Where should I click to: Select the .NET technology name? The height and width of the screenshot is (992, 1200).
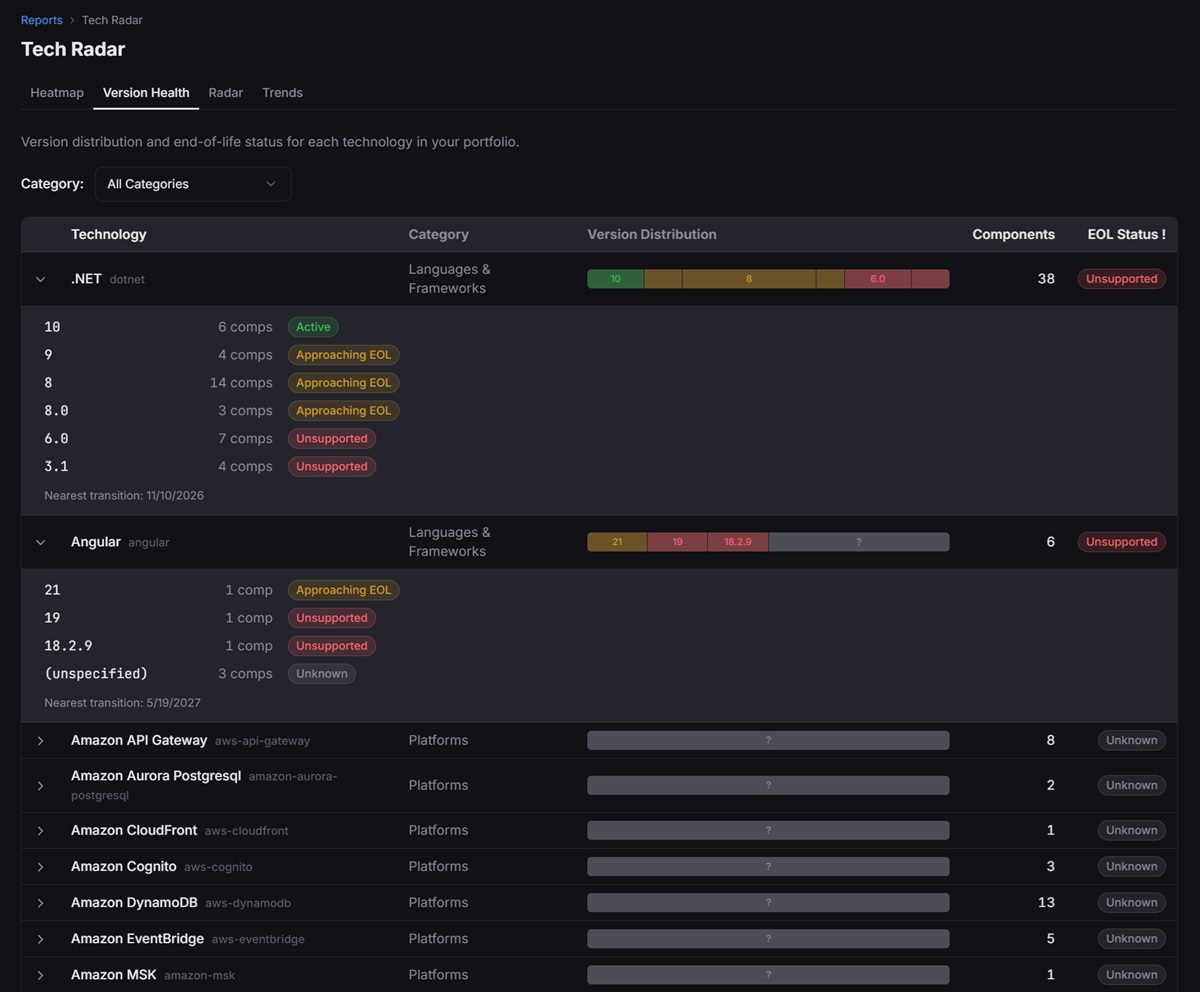(x=86, y=279)
